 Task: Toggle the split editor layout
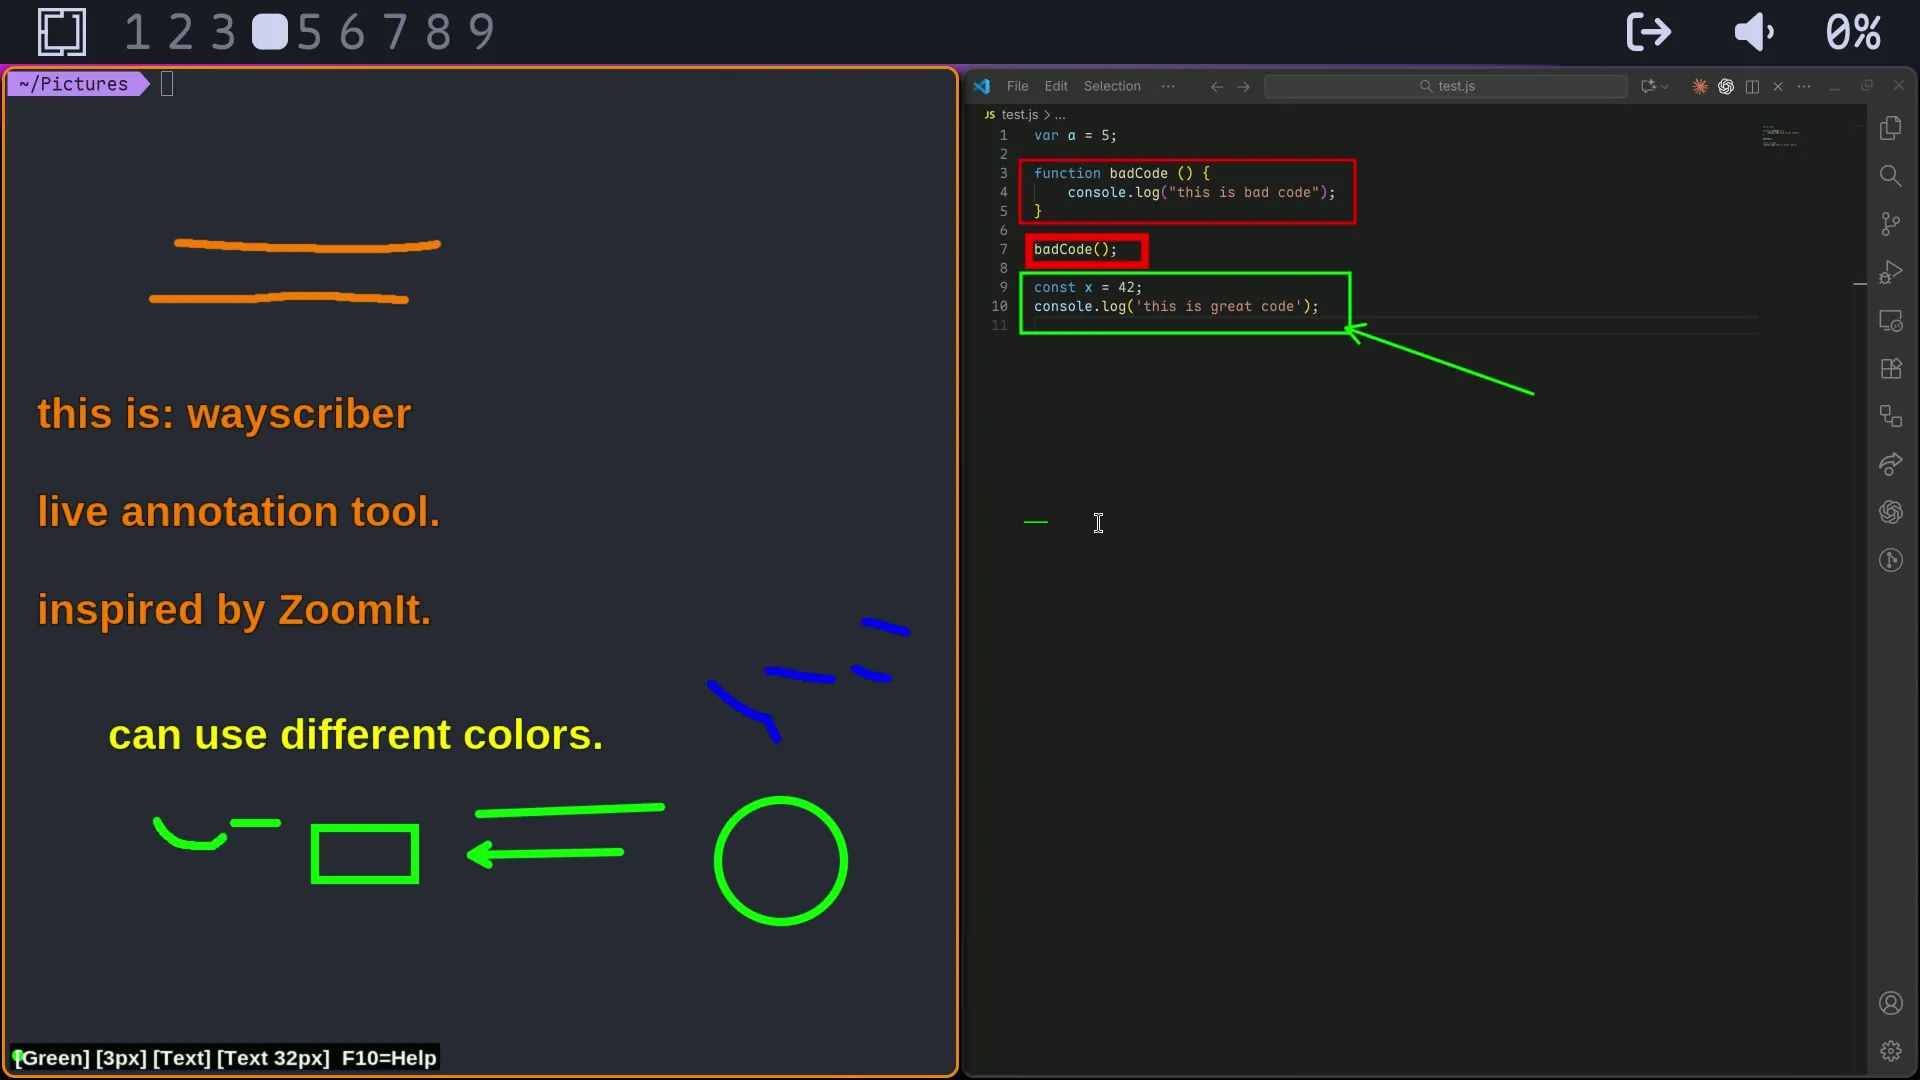tap(1754, 86)
